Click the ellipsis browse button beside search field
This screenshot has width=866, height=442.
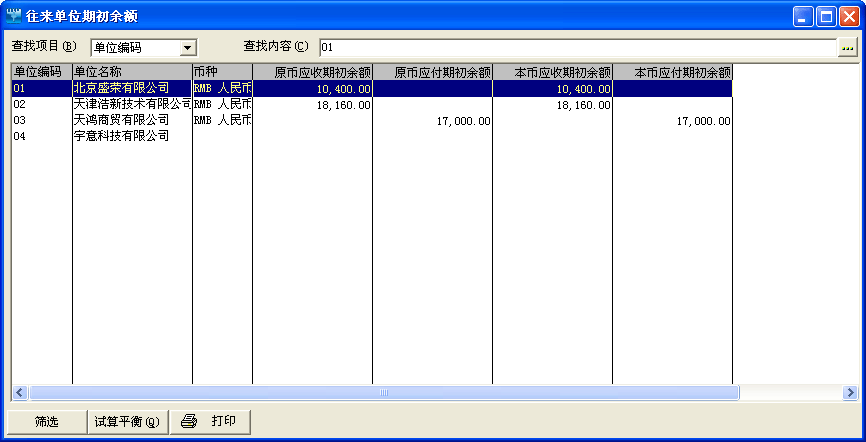(x=848, y=47)
